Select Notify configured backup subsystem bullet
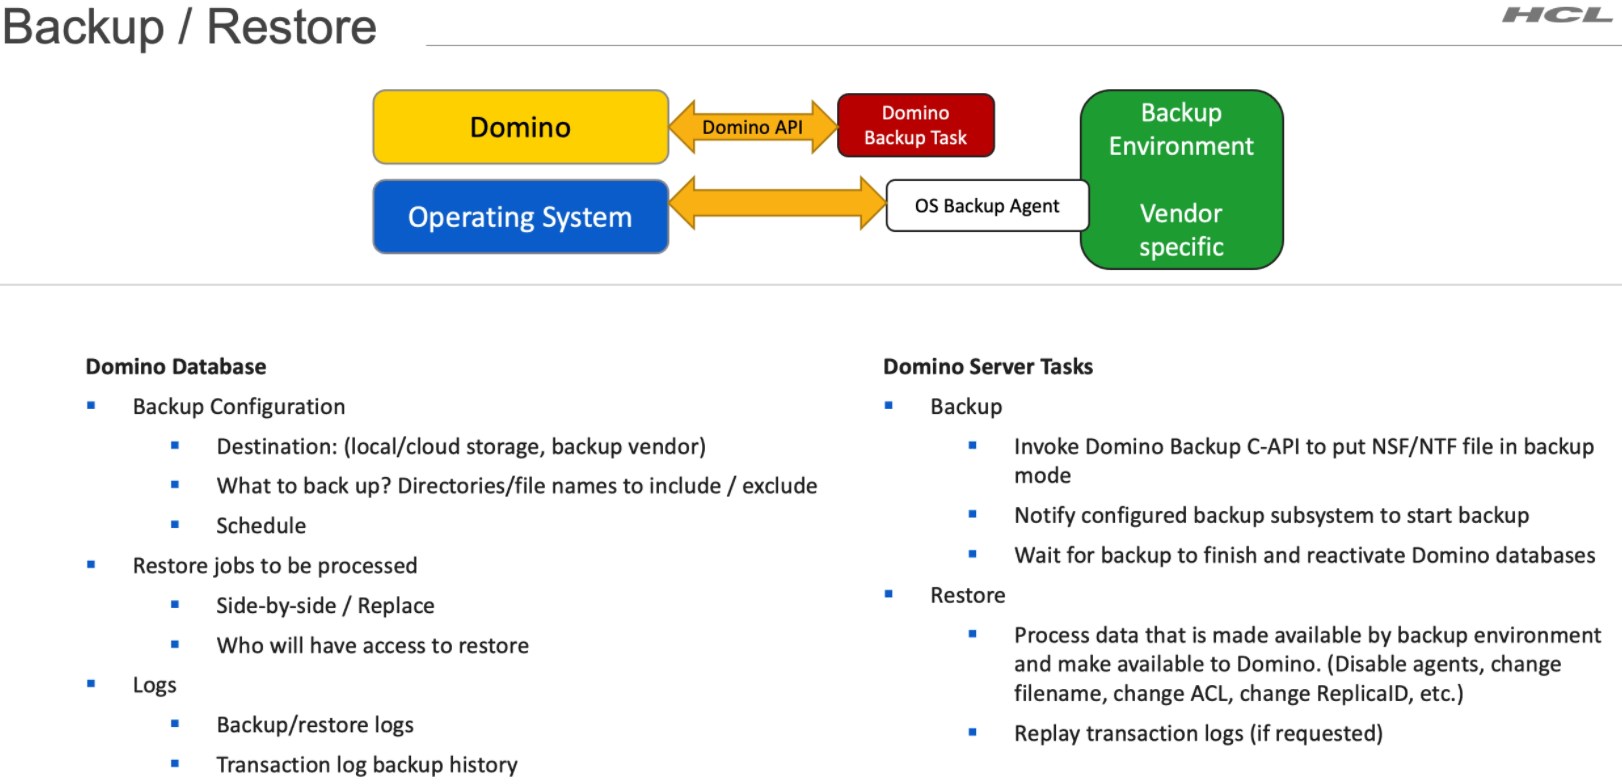This screenshot has width=1622, height=784. click(1271, 516)
